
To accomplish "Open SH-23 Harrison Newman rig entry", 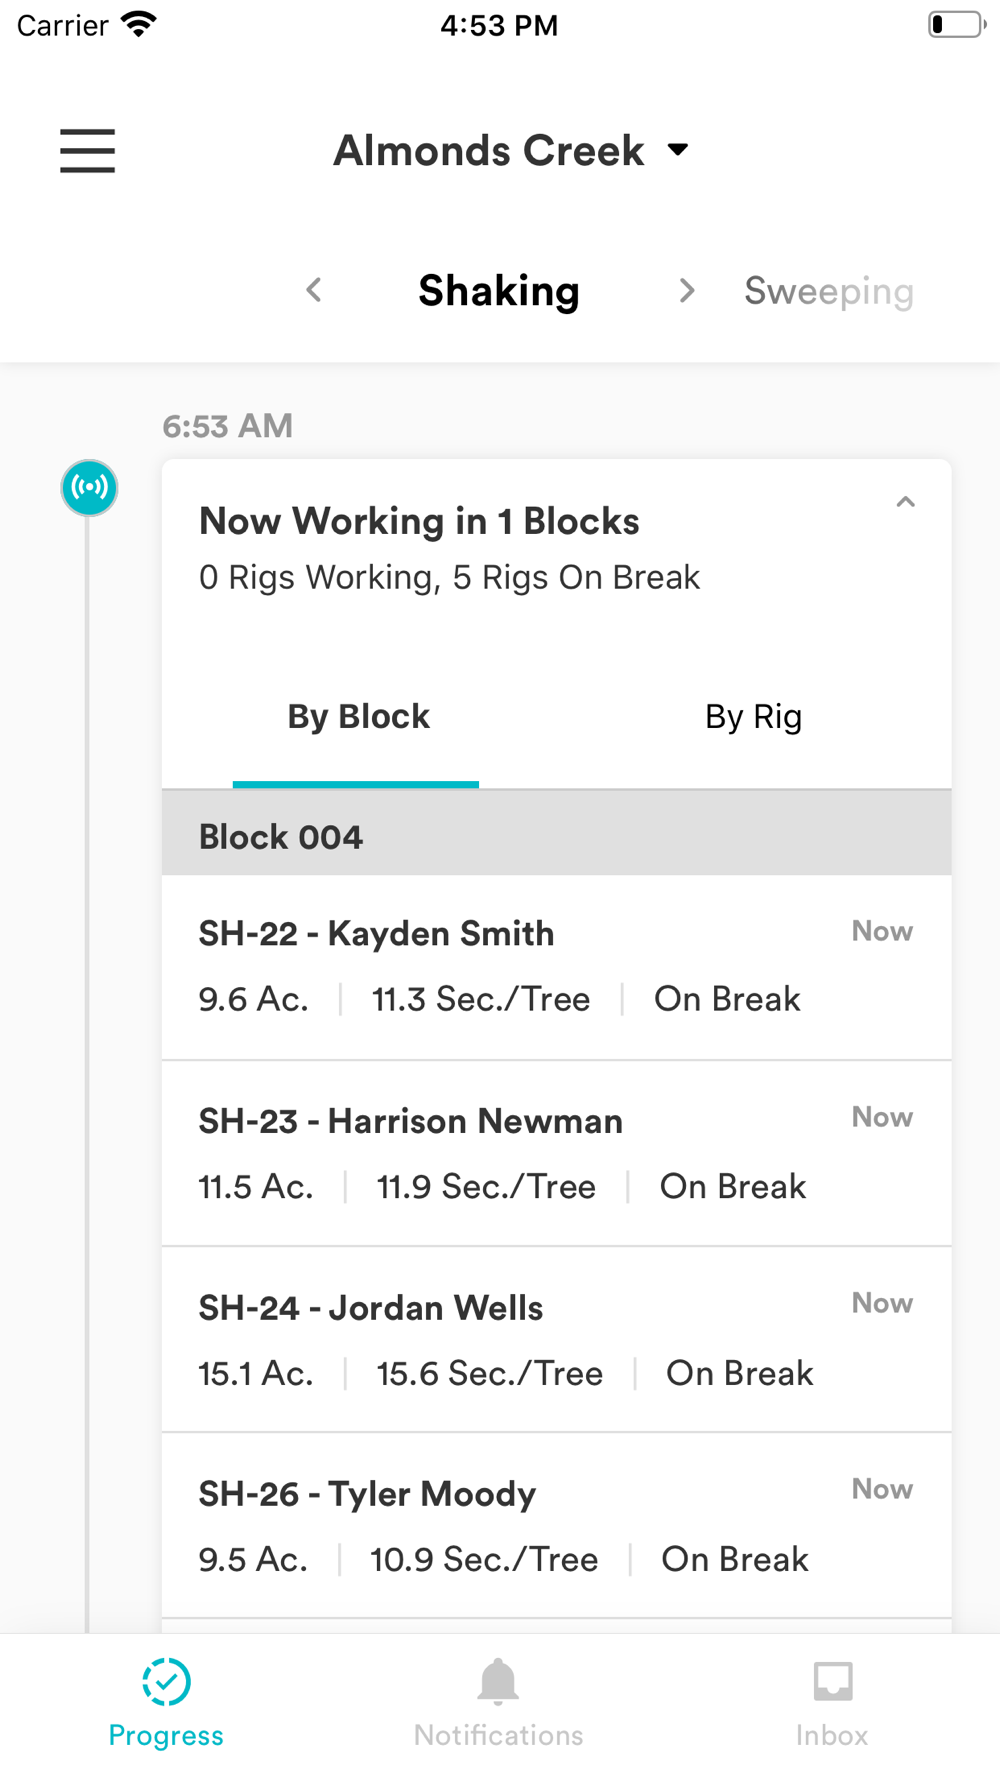I will (557, 1154).
